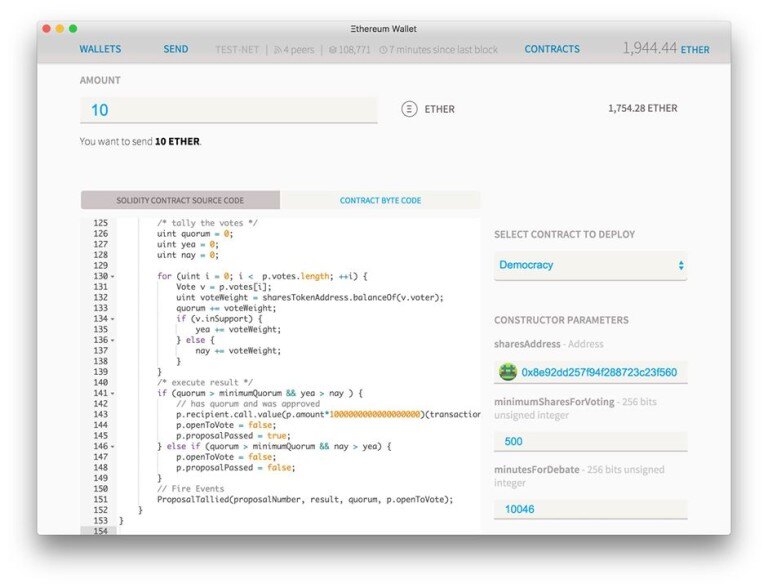Open the Contracts section
768x588 pixels.
(552, 49)
